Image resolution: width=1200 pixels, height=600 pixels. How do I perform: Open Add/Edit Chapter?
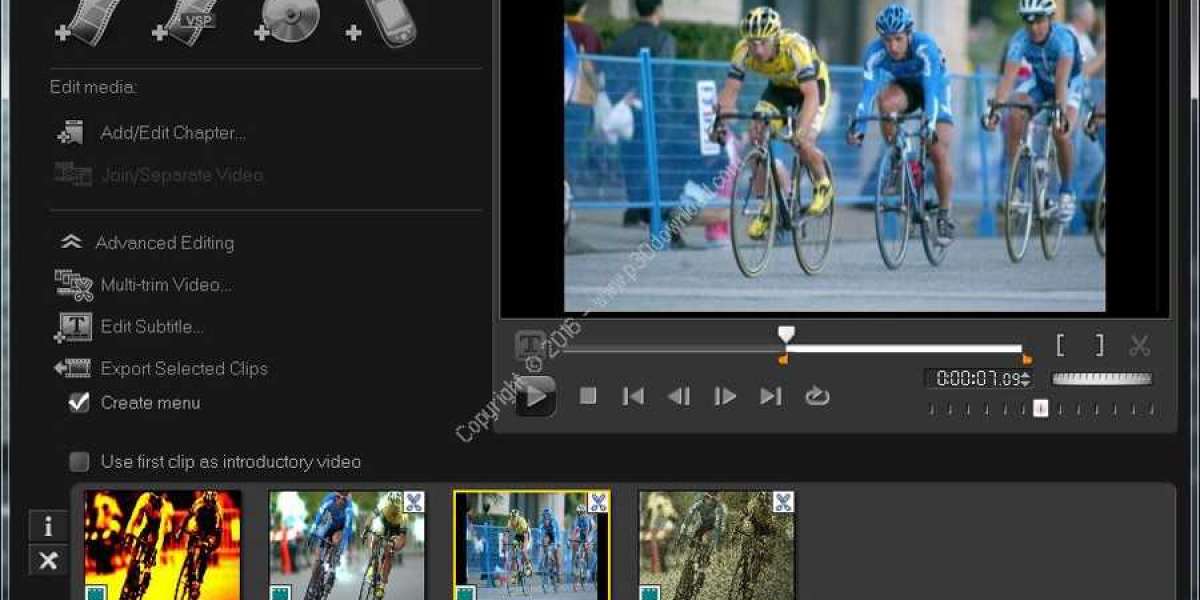point(172,133)
